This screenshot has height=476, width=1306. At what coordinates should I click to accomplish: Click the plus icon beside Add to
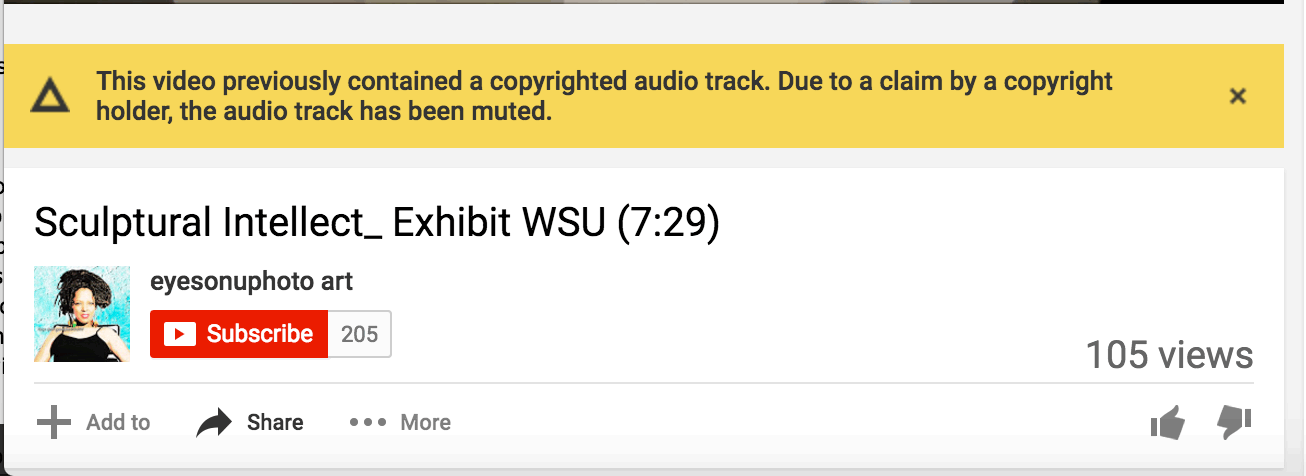pos(54,423)
